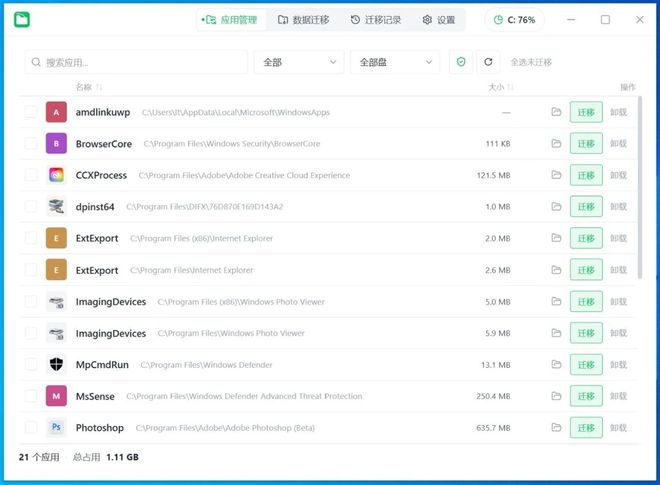This screenshot has height=485, width=660.
Task: Click the green app logo icon
Action: click(22, 19)
